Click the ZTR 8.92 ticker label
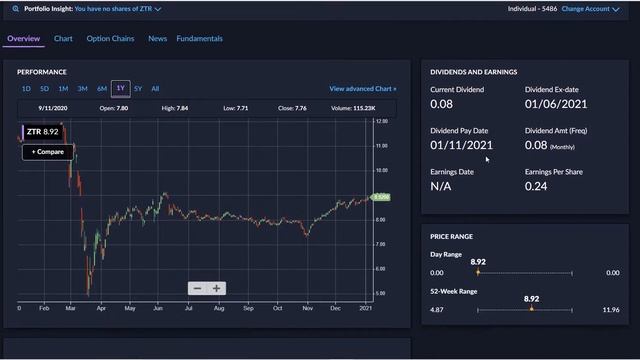The height and width of the screenshot is (360, 640). [x=42, y=132]
